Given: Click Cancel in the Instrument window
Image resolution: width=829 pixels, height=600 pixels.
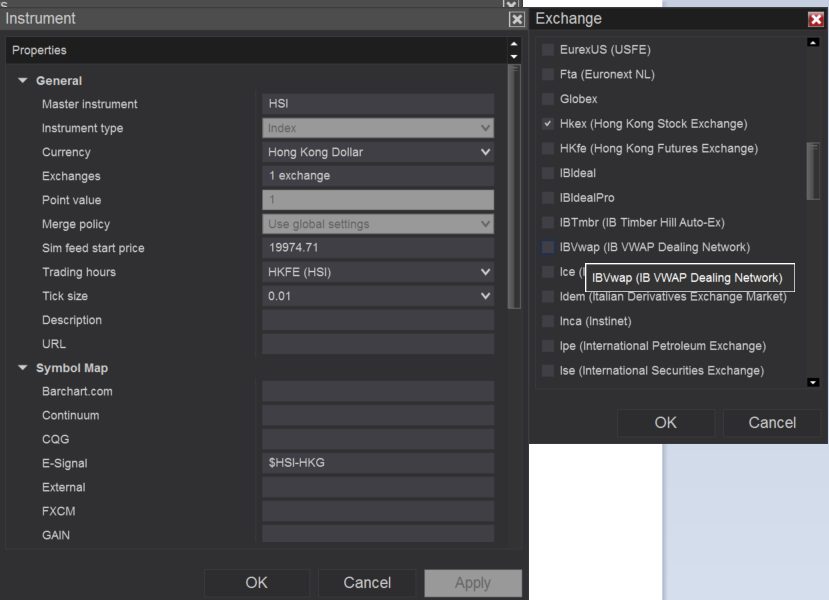Looking at the screenshot, I should pos(367,583).
